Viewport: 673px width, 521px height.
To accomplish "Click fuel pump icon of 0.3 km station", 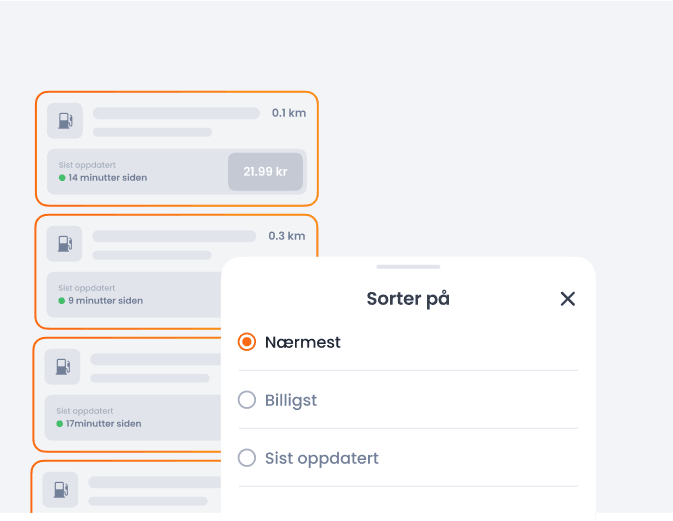I will [64, 243].
